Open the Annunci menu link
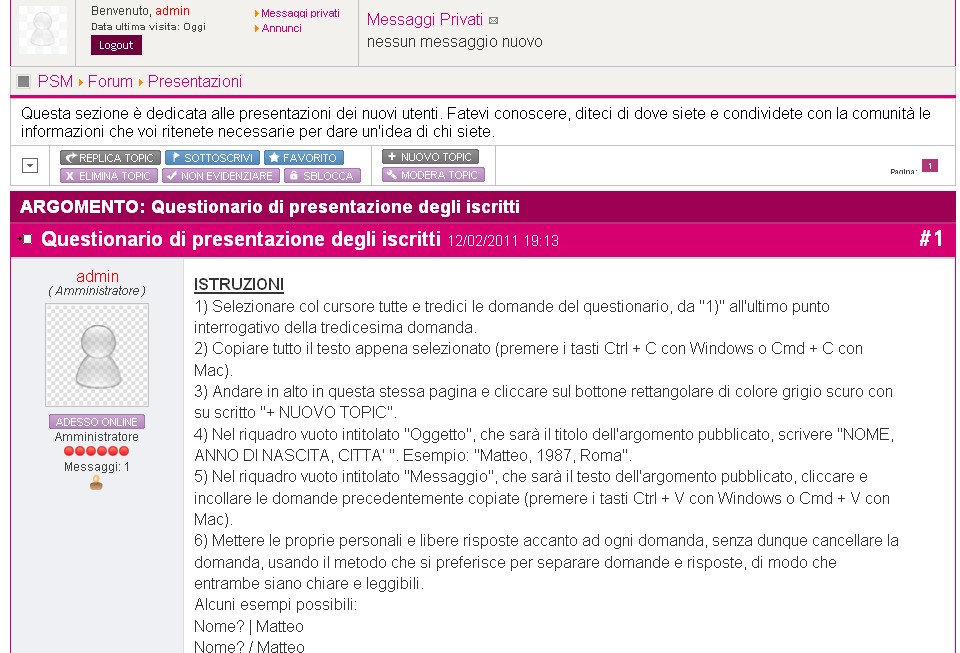The image size is (960, 653). (281, 28)
